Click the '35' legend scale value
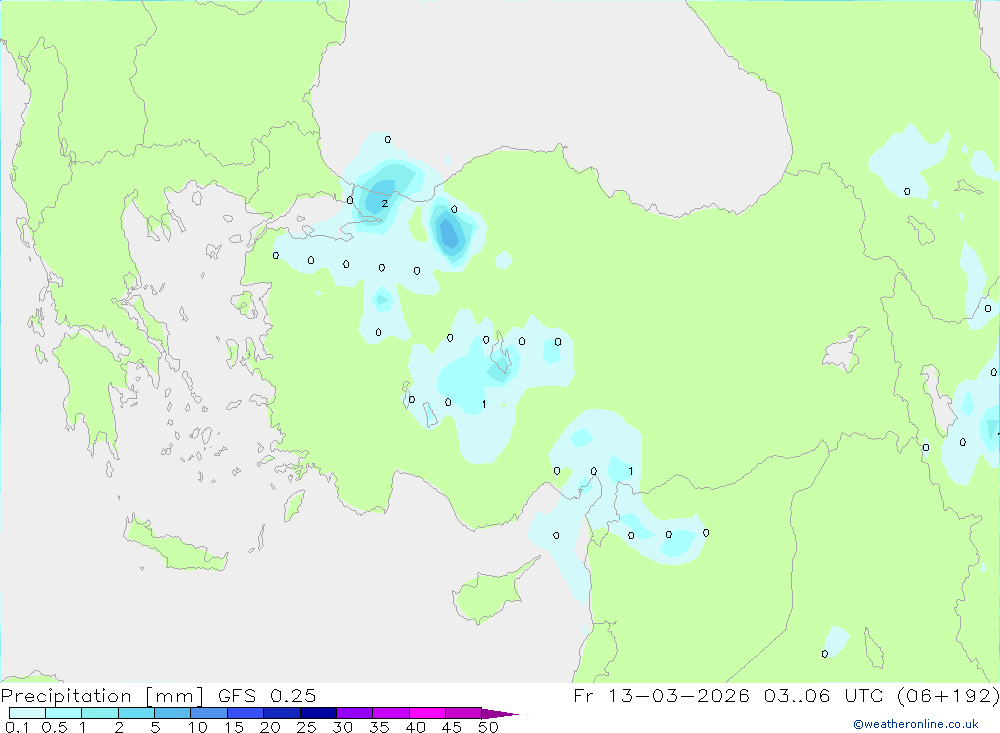 coord(379,727)
